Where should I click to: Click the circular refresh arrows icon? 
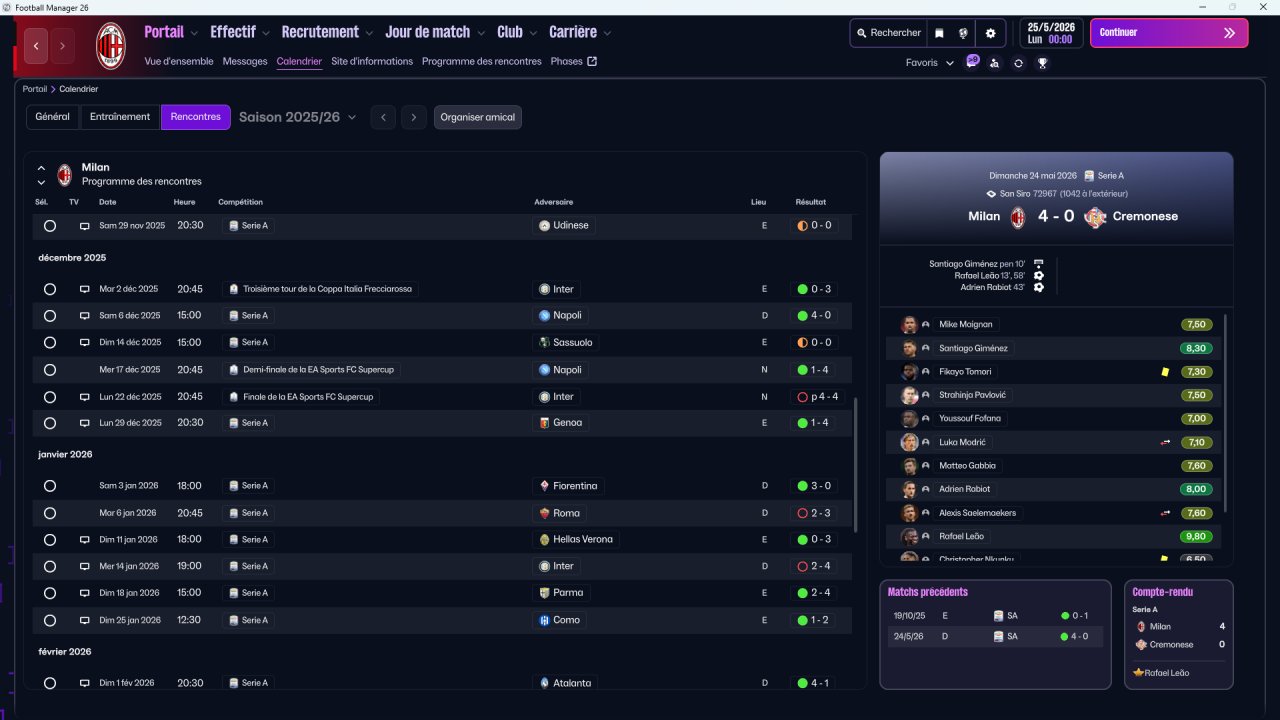[1018, 63]
